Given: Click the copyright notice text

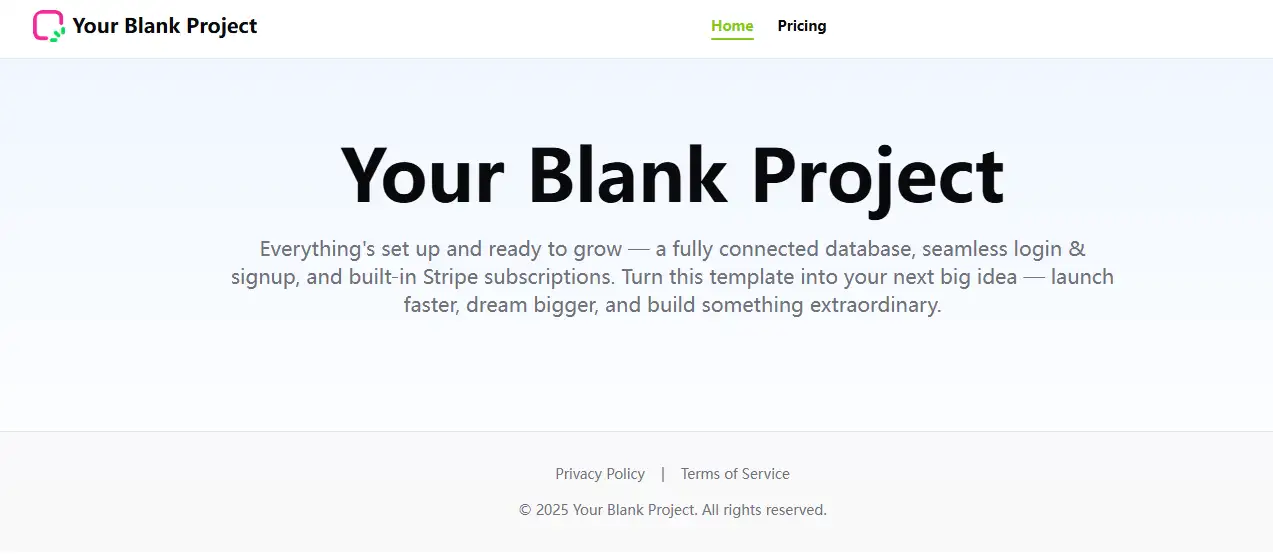Looking at the screenshot, I should coord(672,510).
